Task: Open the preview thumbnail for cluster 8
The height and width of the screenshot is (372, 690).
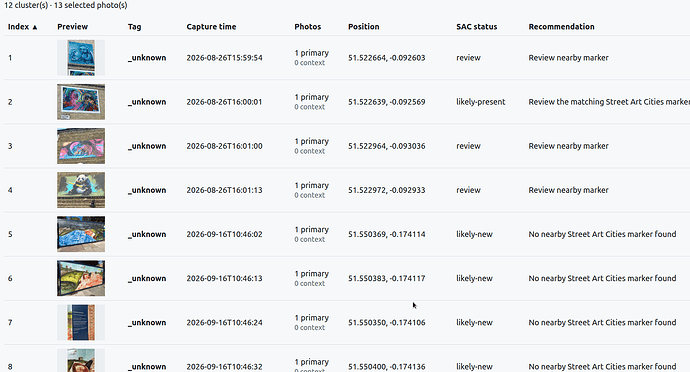Action: point(81,361)
